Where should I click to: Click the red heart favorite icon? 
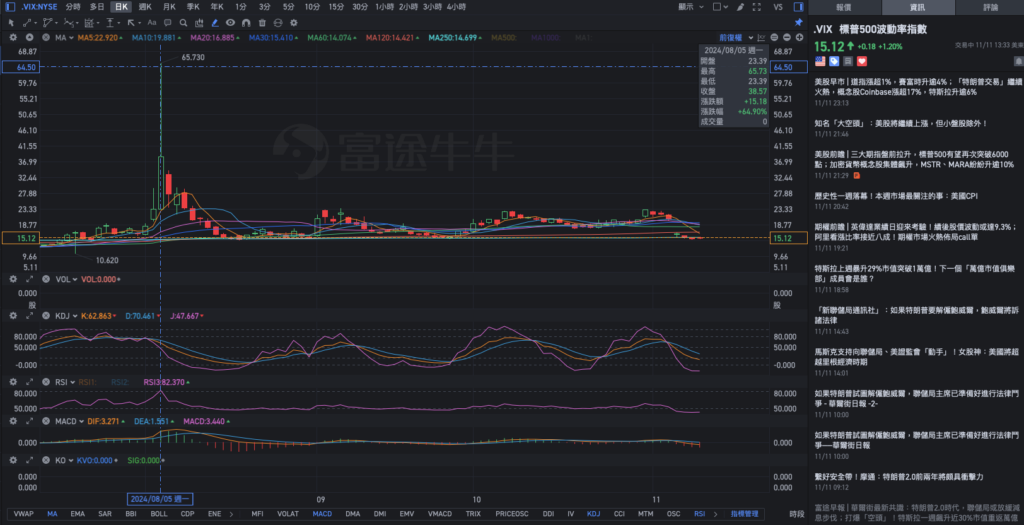pos(861,61)
